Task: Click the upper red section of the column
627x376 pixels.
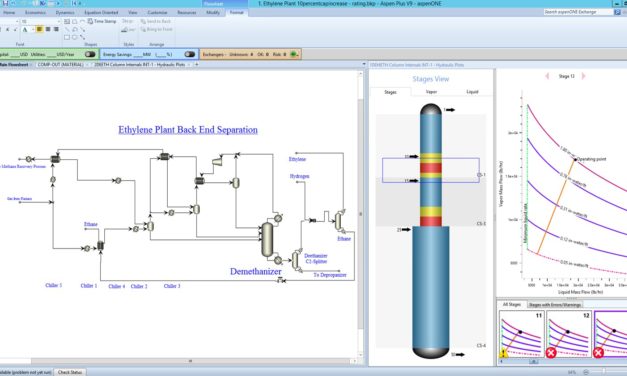Action: point(431,168)
